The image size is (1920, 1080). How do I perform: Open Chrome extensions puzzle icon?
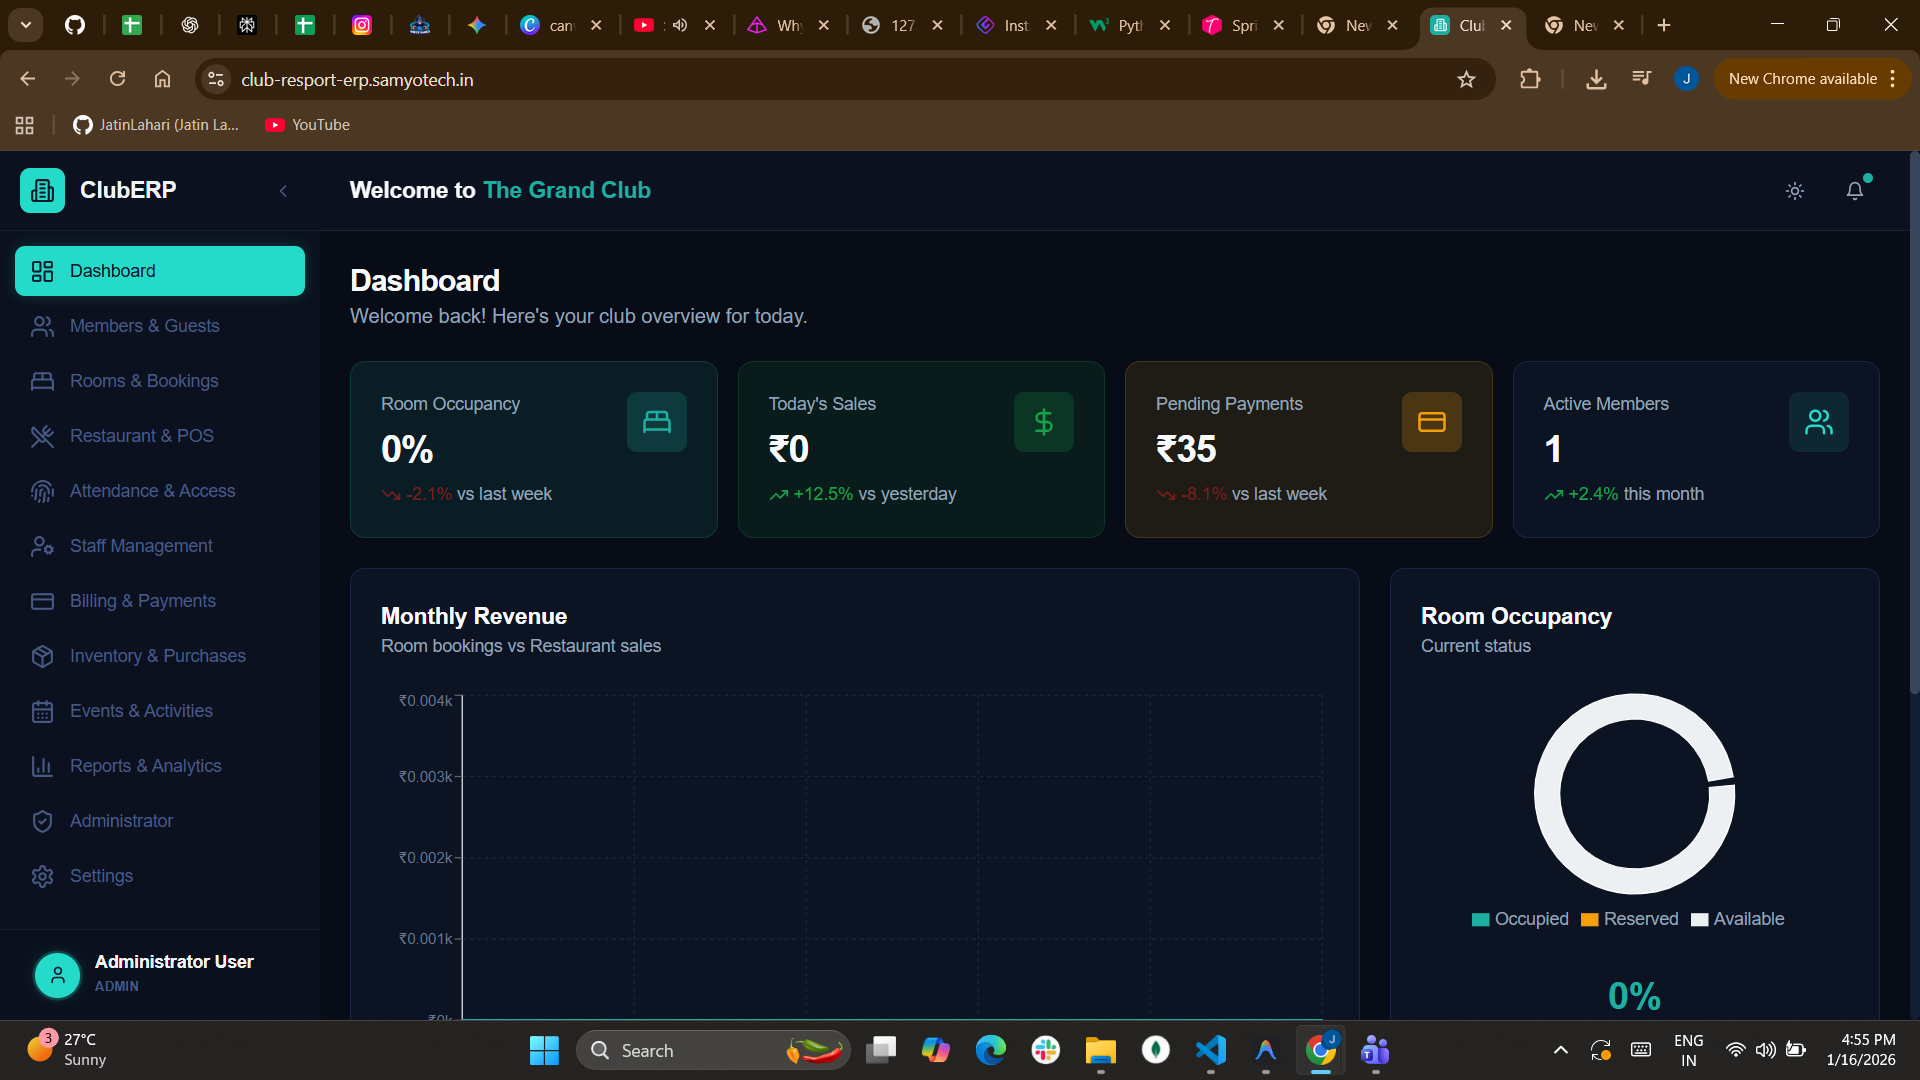pos(1529,79)
